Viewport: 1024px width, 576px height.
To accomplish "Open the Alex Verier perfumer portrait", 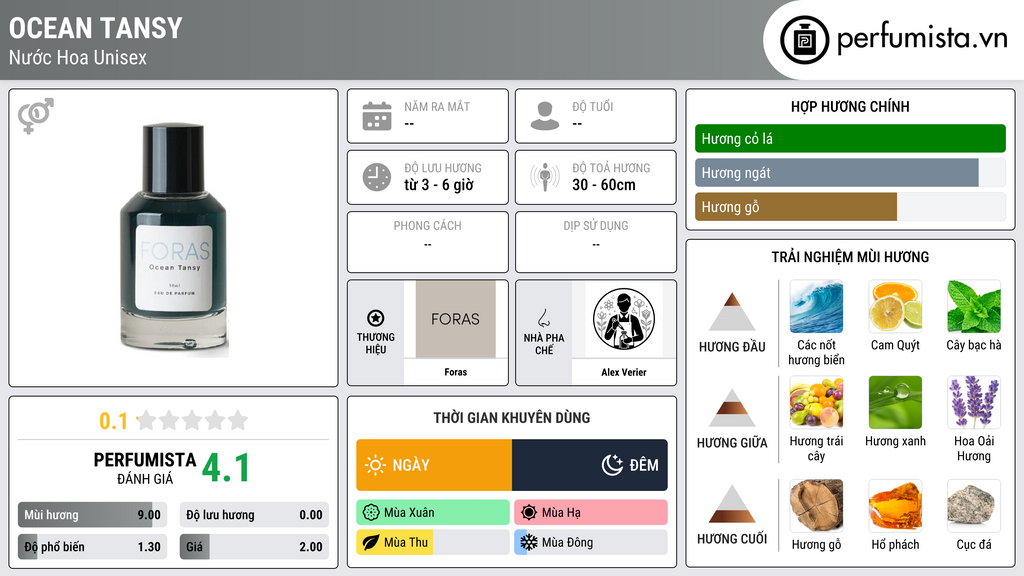I will 624,319.
